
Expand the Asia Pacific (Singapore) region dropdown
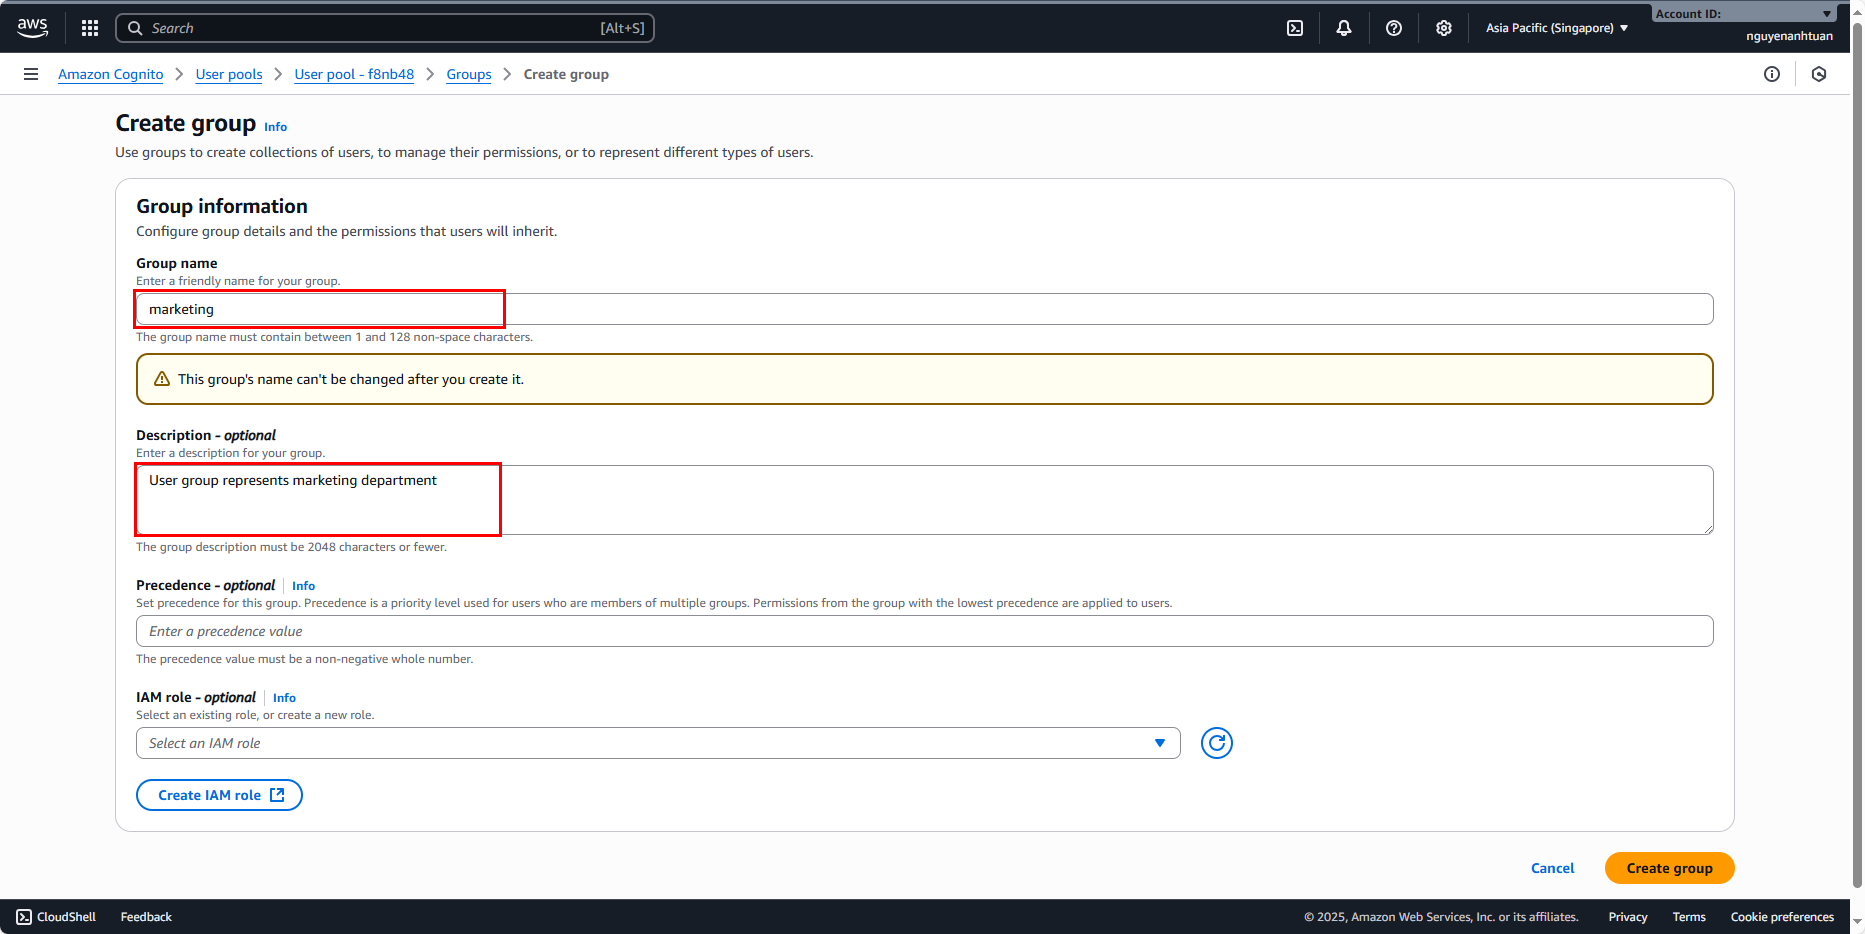point(1556,28)
